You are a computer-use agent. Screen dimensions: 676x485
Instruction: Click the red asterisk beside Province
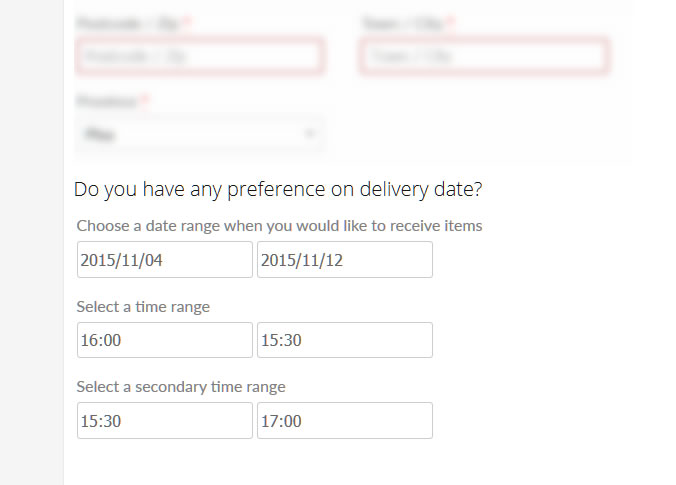tap(146, 101)
